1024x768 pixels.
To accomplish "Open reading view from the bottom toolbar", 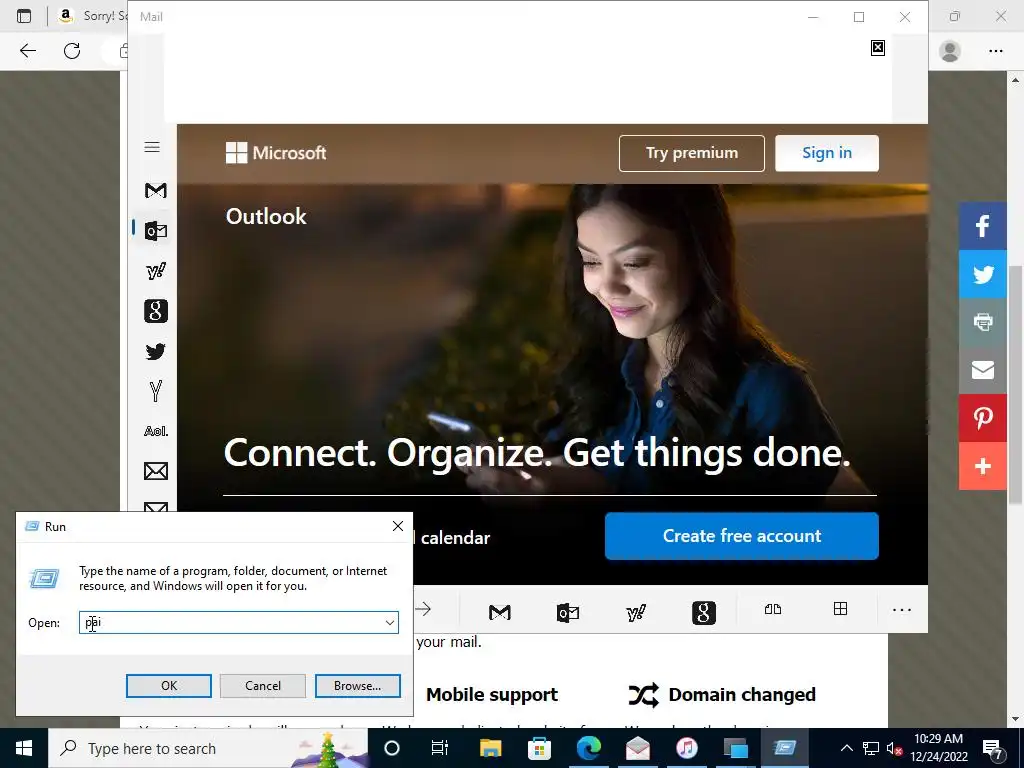I will tap(773, 609).
